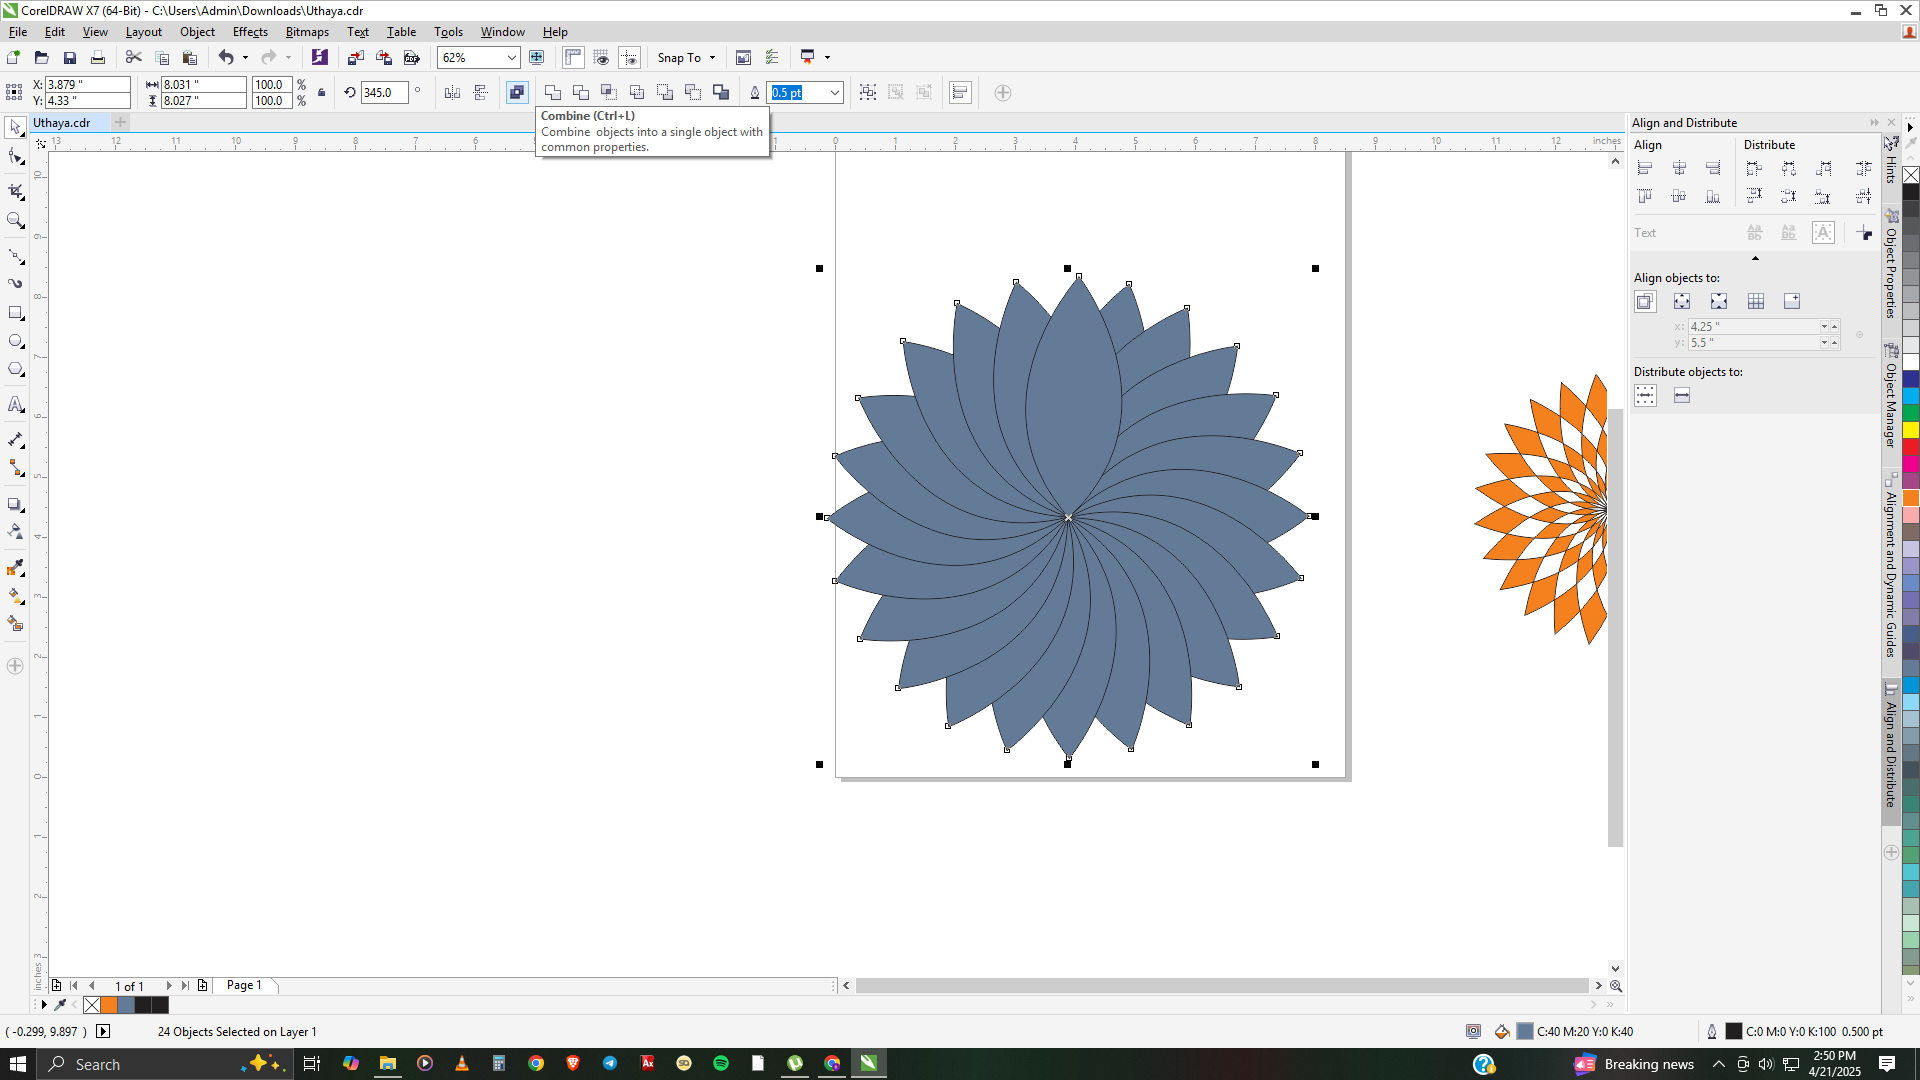The height and width of the screenshot is (1080, 1920).
Task: Open application launcher dropdown arrow
Action: pyautogui.click(x=827, y=58)
